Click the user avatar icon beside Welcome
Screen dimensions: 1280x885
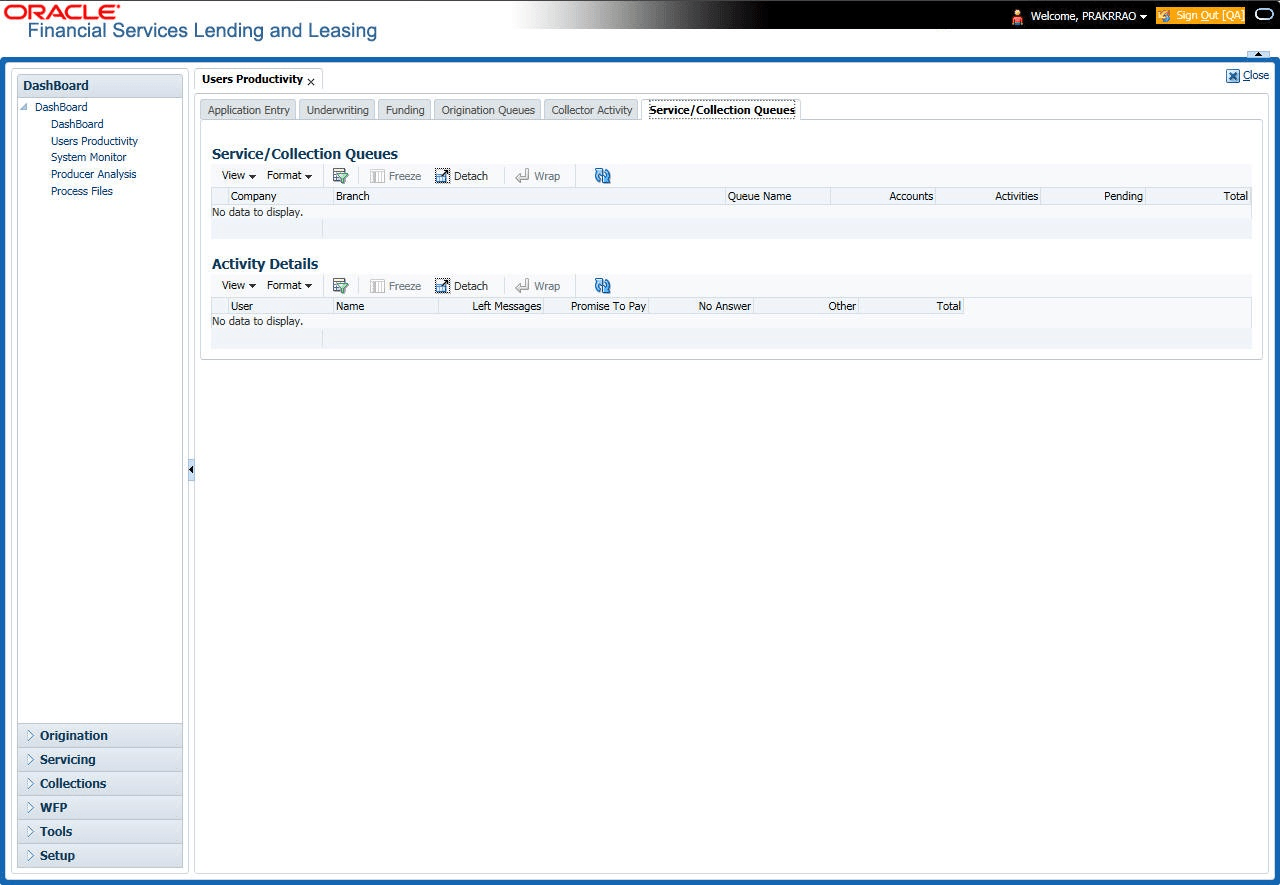coord(1017,16)
